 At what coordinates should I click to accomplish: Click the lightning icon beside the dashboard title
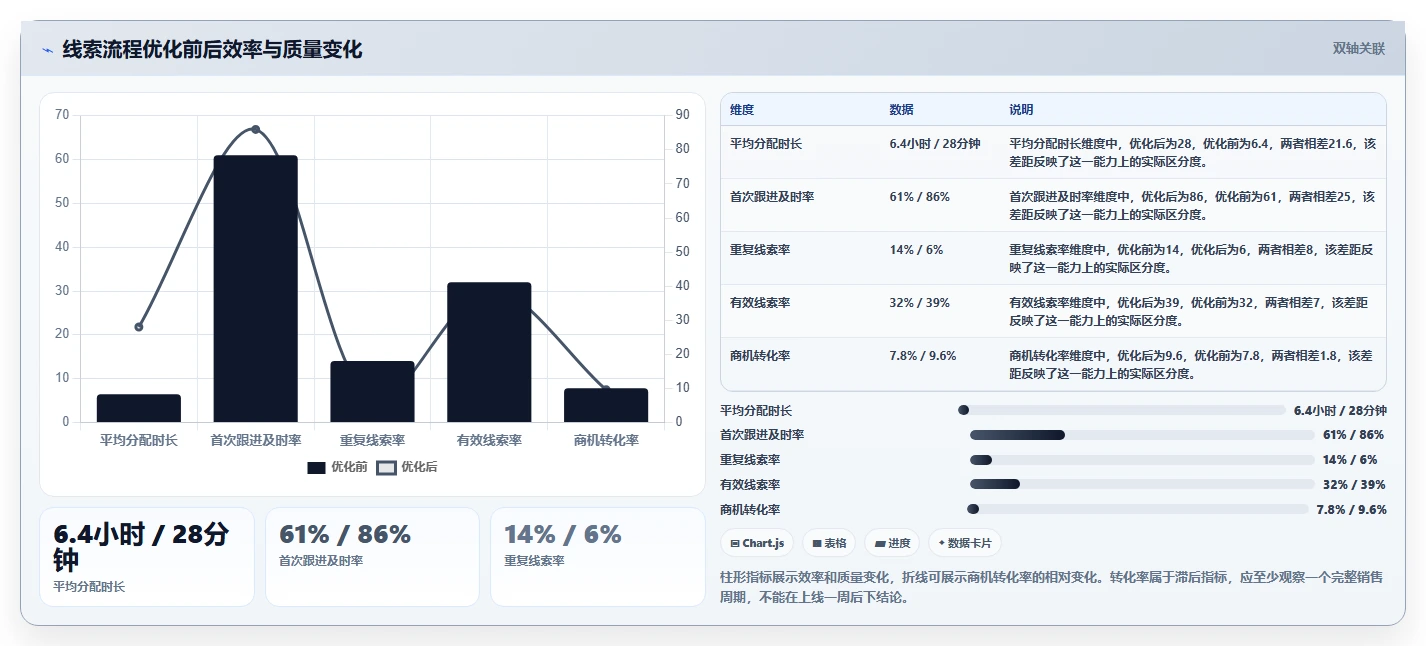pyautogui.click(x=47, y=50)
